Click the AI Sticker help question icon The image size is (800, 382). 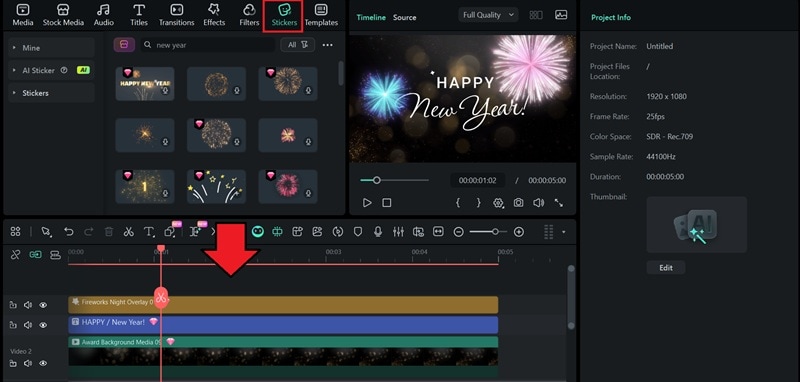pyautogui.click(x=64, y=70)
